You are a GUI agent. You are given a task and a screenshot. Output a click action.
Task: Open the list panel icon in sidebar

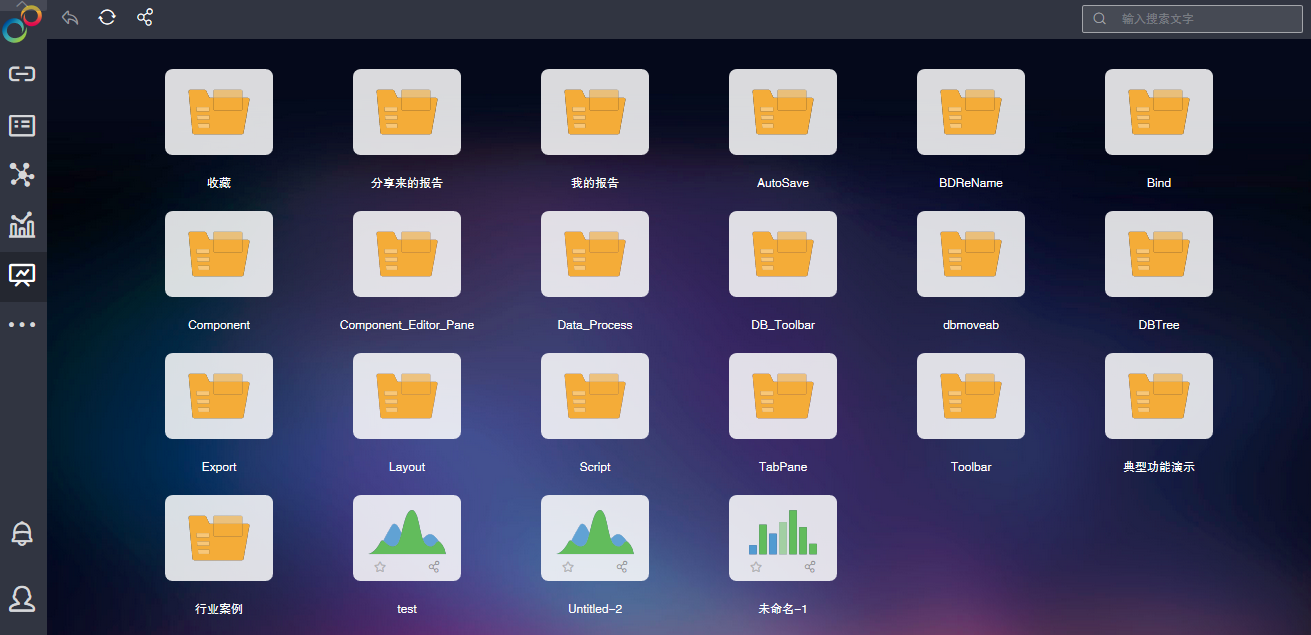pos(22,125)
